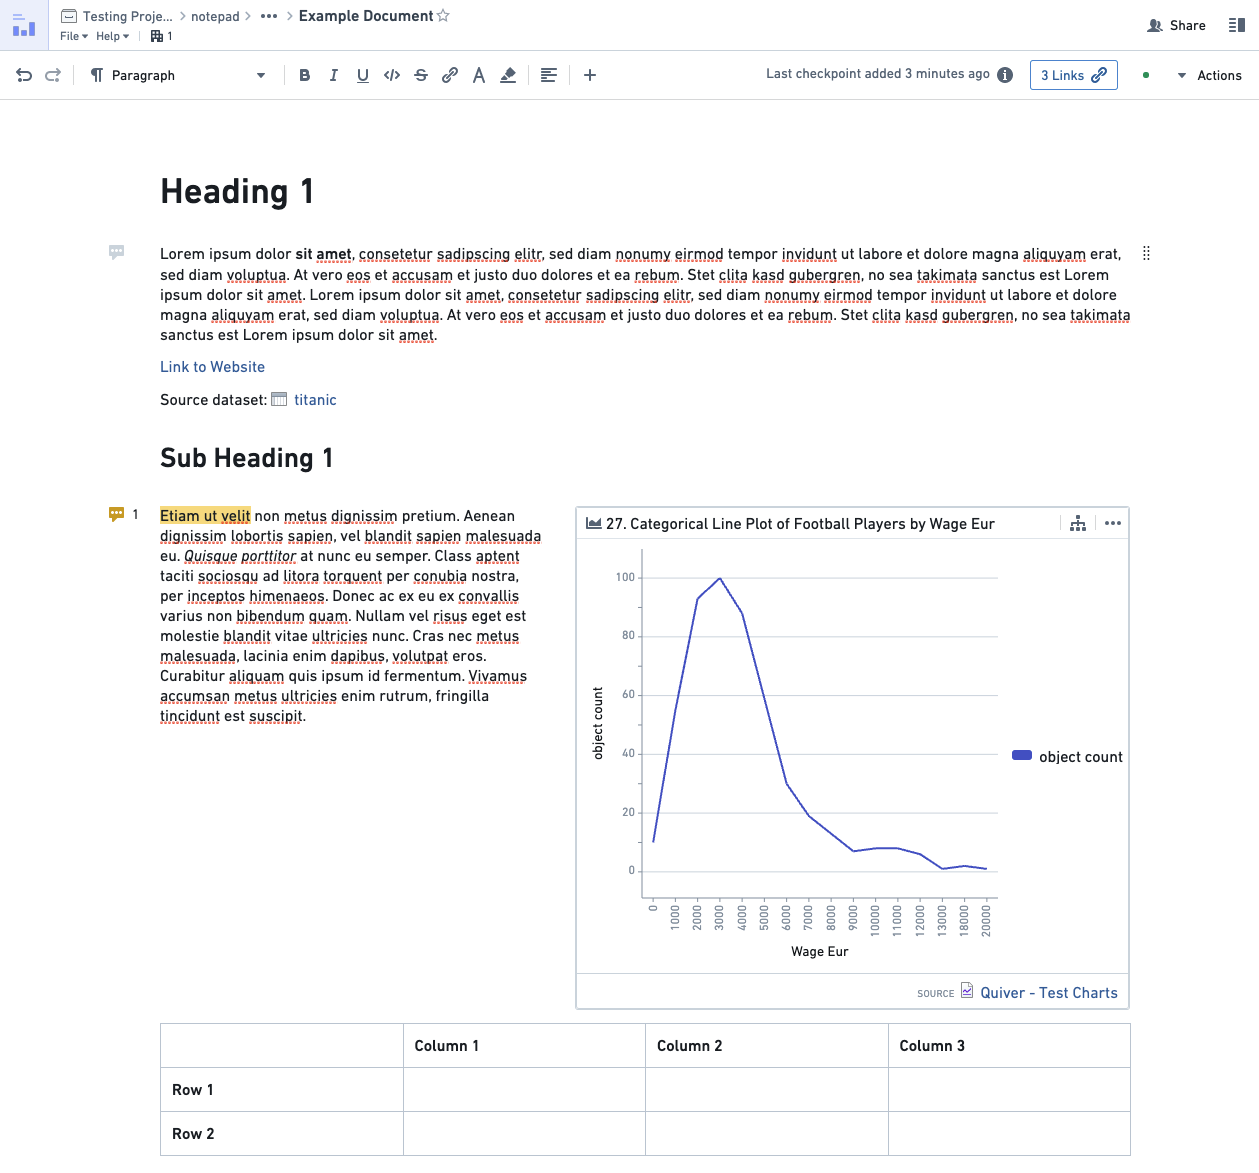
Task: Open the text alignment options
Action: click(x=548, y=75)
